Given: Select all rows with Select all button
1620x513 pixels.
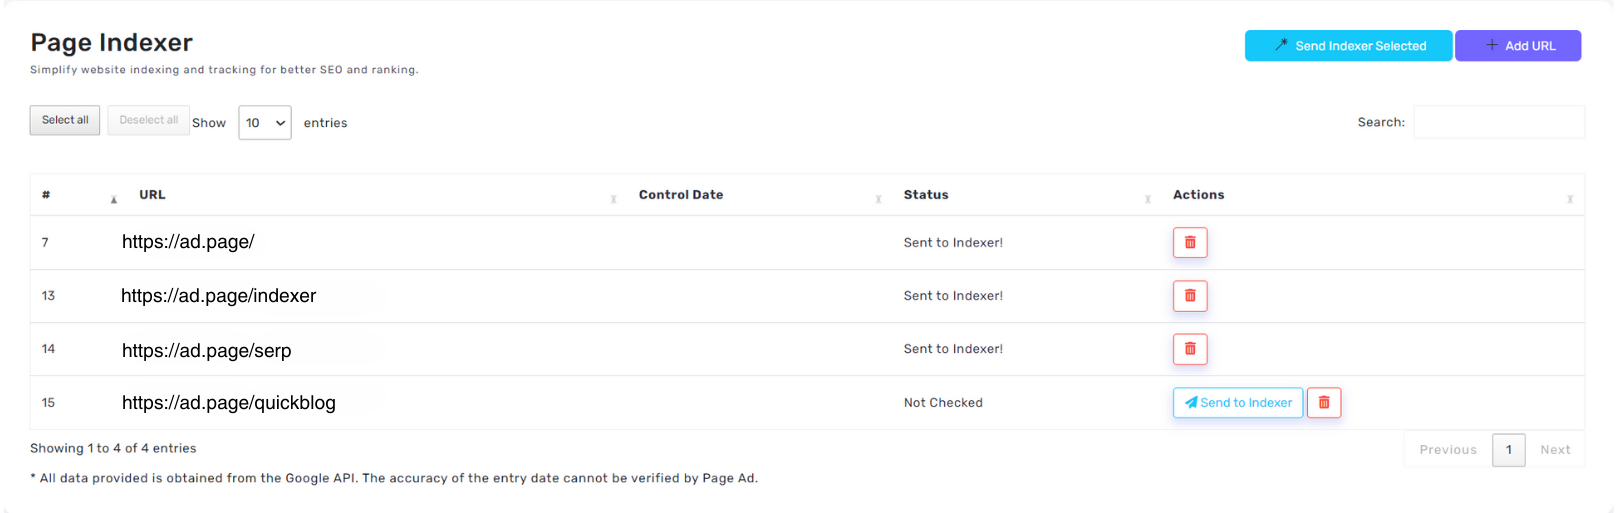Looking at the screenshot, I should tap(65, 120).
